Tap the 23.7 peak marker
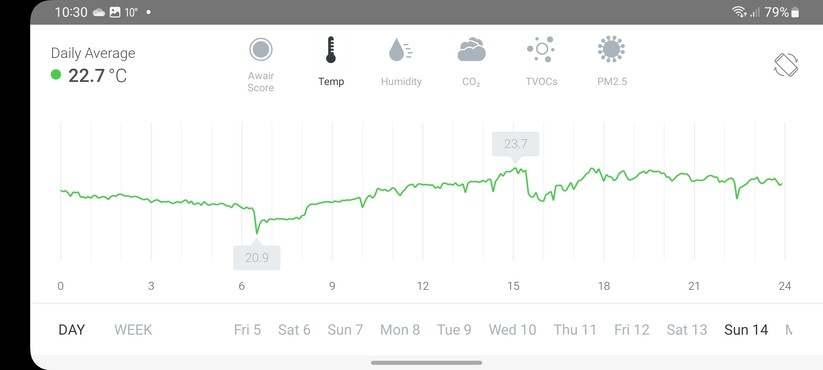This screenshot has width=823, height=370. point(515,144)
